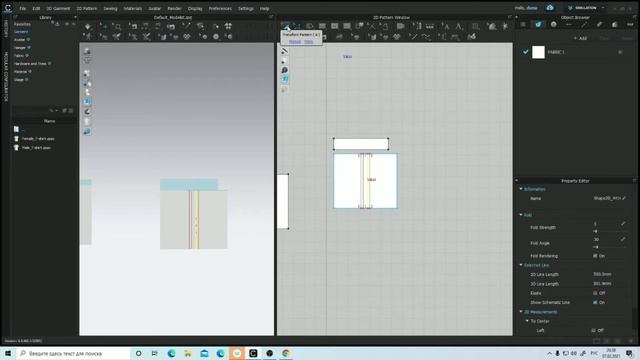This screenshot has height=360, width=640.
Task: Open the Sewing menu
Action: [110, 8]
